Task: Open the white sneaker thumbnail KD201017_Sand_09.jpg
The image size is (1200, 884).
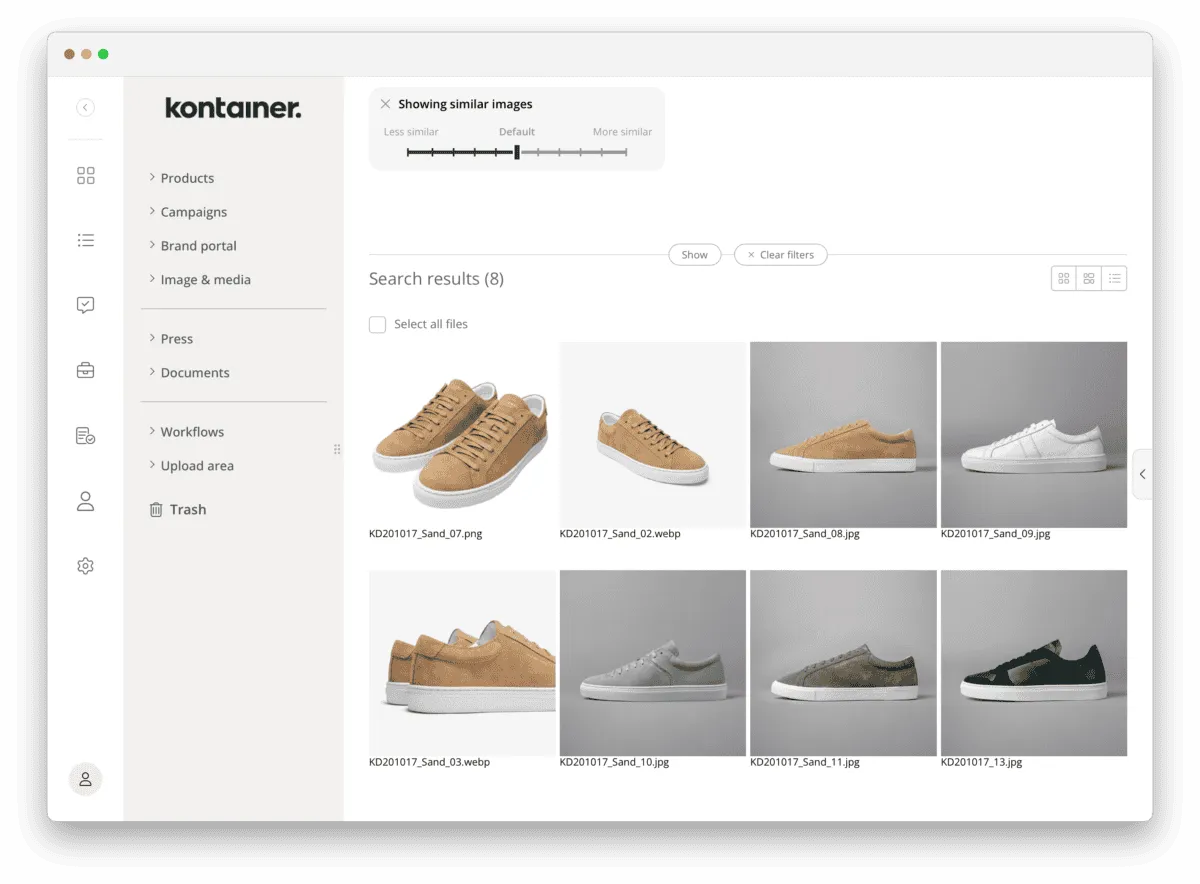Action: pyautogui.click(x=1034, y=435)
